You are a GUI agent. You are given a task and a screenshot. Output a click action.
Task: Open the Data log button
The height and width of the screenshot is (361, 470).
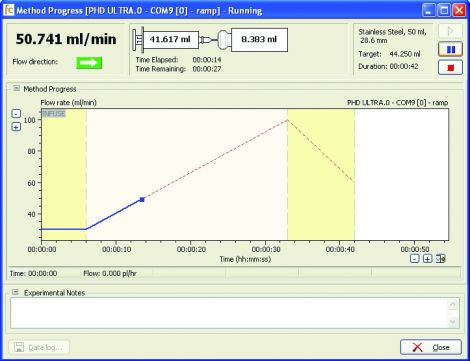point(39,347)
